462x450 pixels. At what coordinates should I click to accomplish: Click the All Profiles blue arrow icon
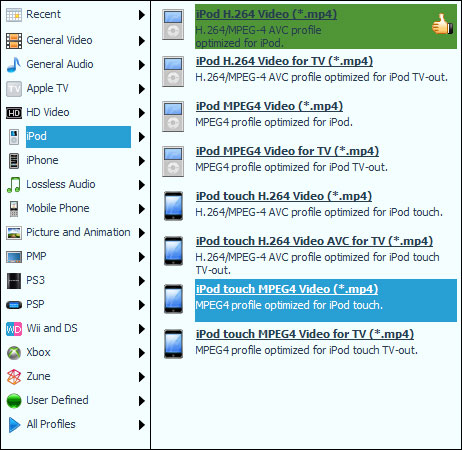[14, 425]
